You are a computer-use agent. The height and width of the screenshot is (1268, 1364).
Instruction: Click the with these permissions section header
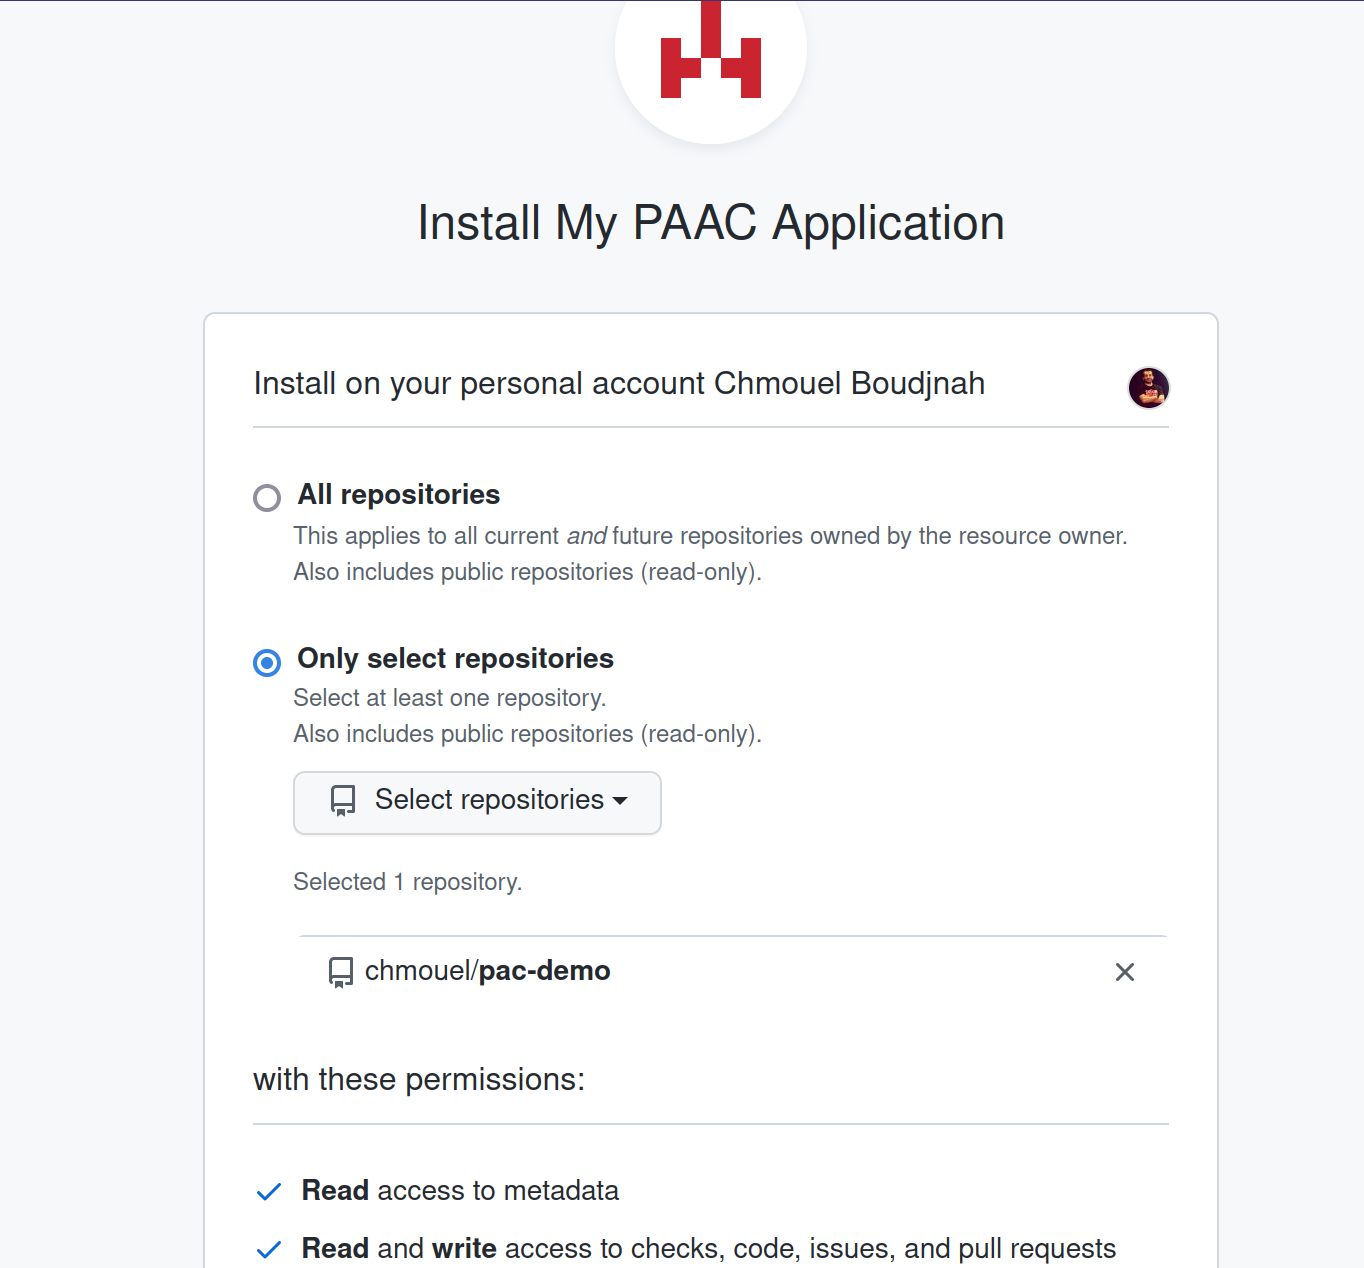click(x=418, y=1079)
